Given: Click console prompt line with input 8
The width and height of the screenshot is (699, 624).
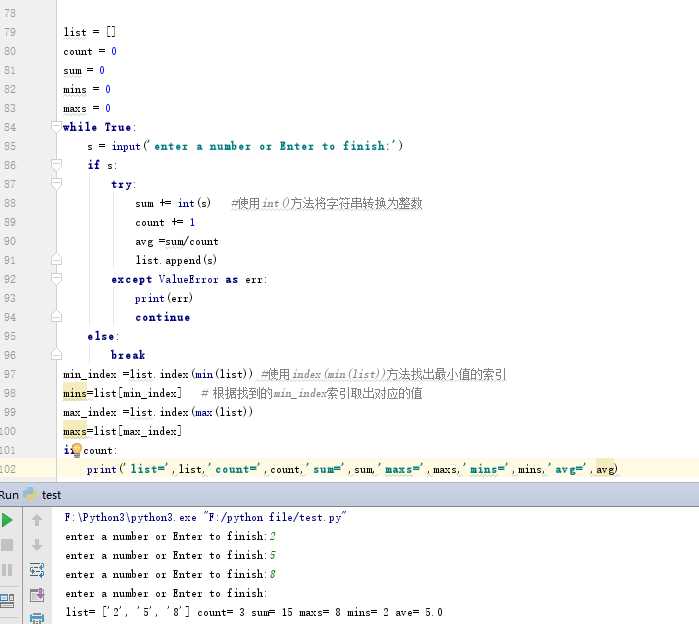Looking at the screenshot, I should pos(170,574).
